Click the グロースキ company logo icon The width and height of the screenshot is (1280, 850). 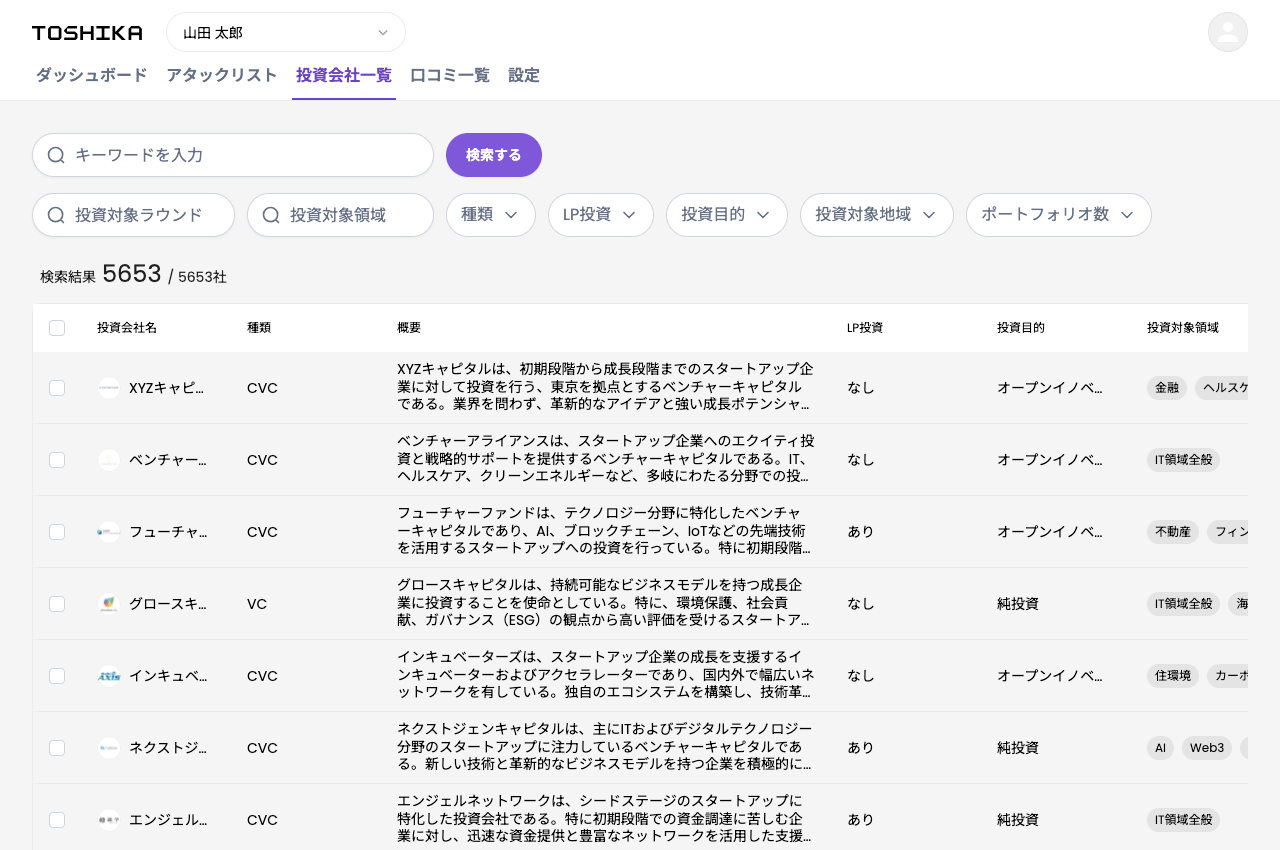[x=109, y=604]
